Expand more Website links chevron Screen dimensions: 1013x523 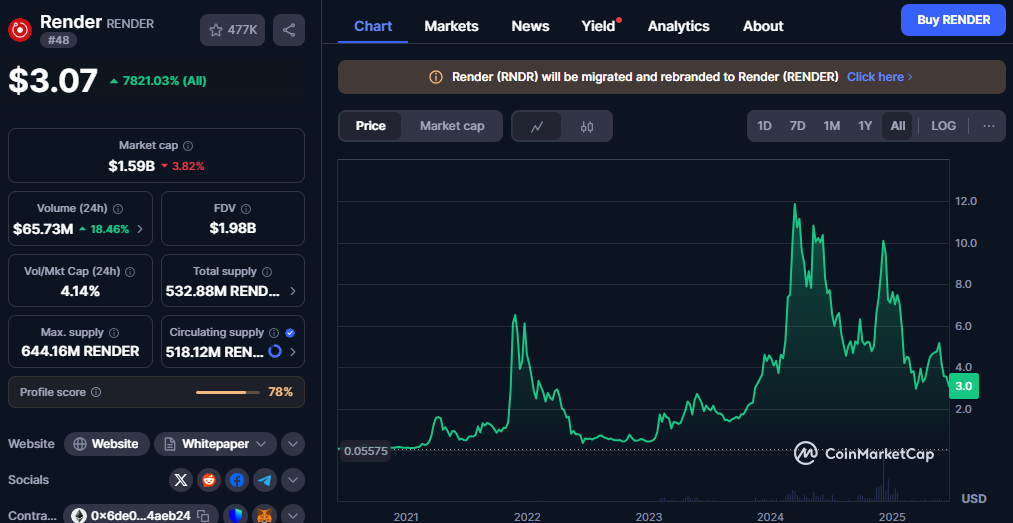point(293,444)
